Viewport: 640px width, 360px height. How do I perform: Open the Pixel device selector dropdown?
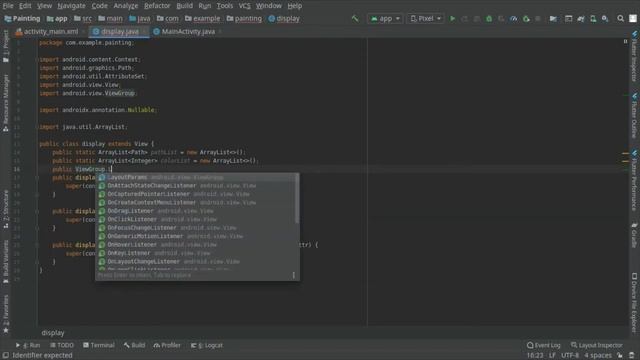point(425,19)
